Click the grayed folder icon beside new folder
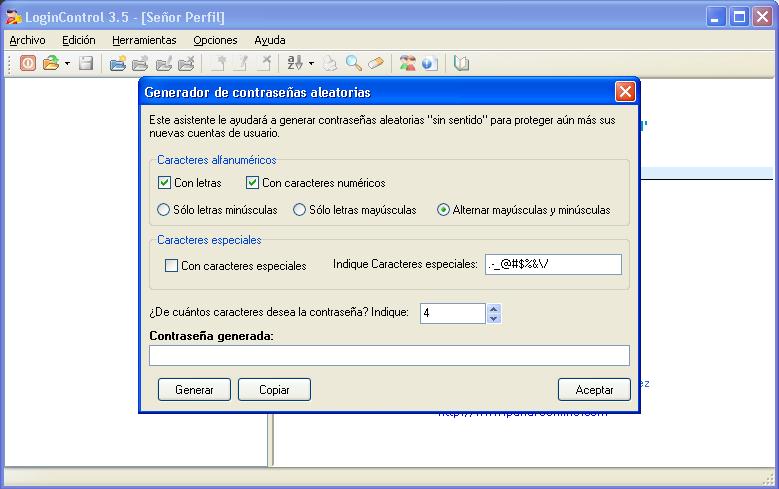The image size is (779, 489). coord(140,64)
